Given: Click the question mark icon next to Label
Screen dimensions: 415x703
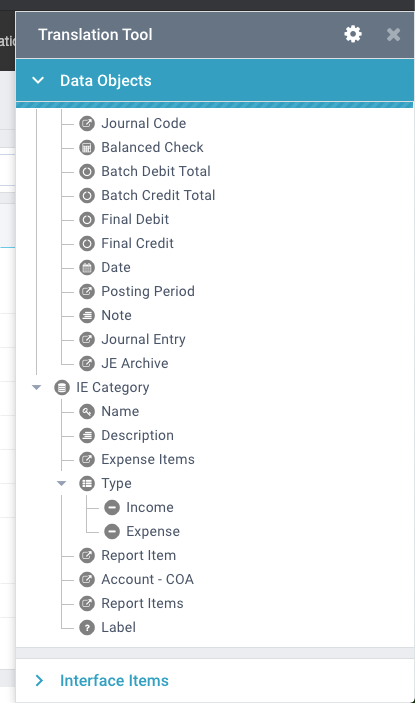Looking at the screenshot, I should click(x=87, y=627).
